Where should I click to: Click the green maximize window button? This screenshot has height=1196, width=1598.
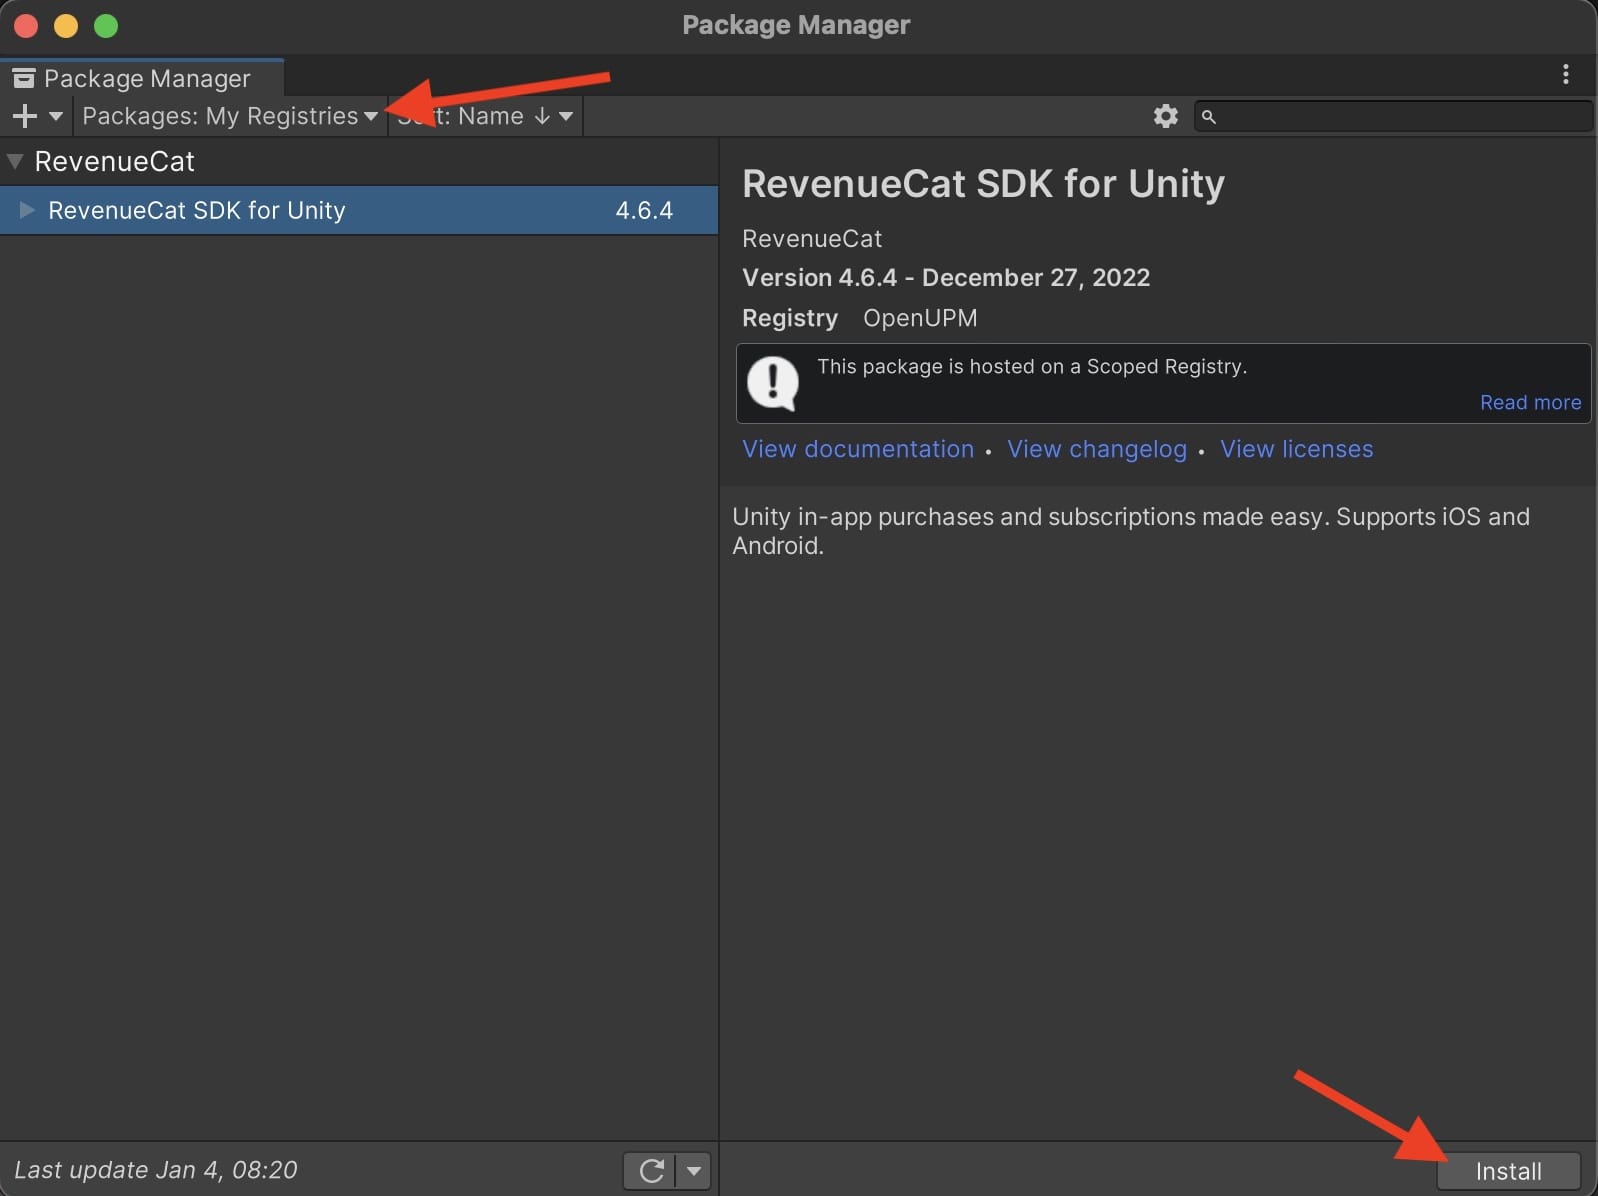(106, 26)
